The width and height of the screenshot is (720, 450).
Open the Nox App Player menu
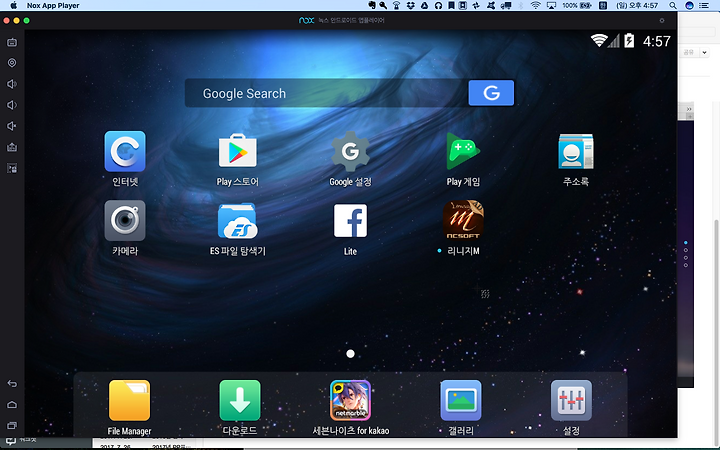53,6
